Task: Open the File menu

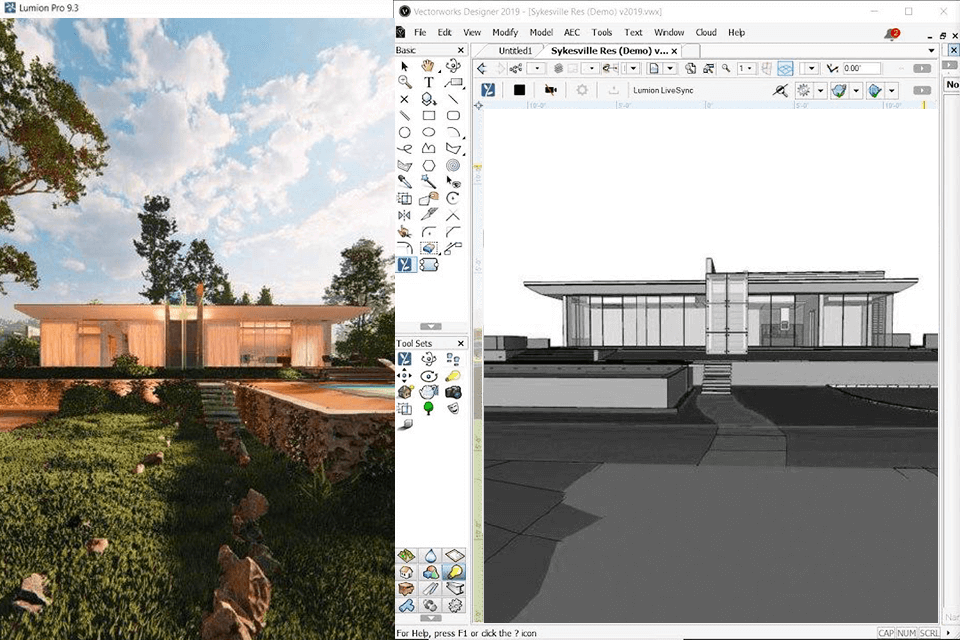Action: pyautogui.click(x=420, y=32)
